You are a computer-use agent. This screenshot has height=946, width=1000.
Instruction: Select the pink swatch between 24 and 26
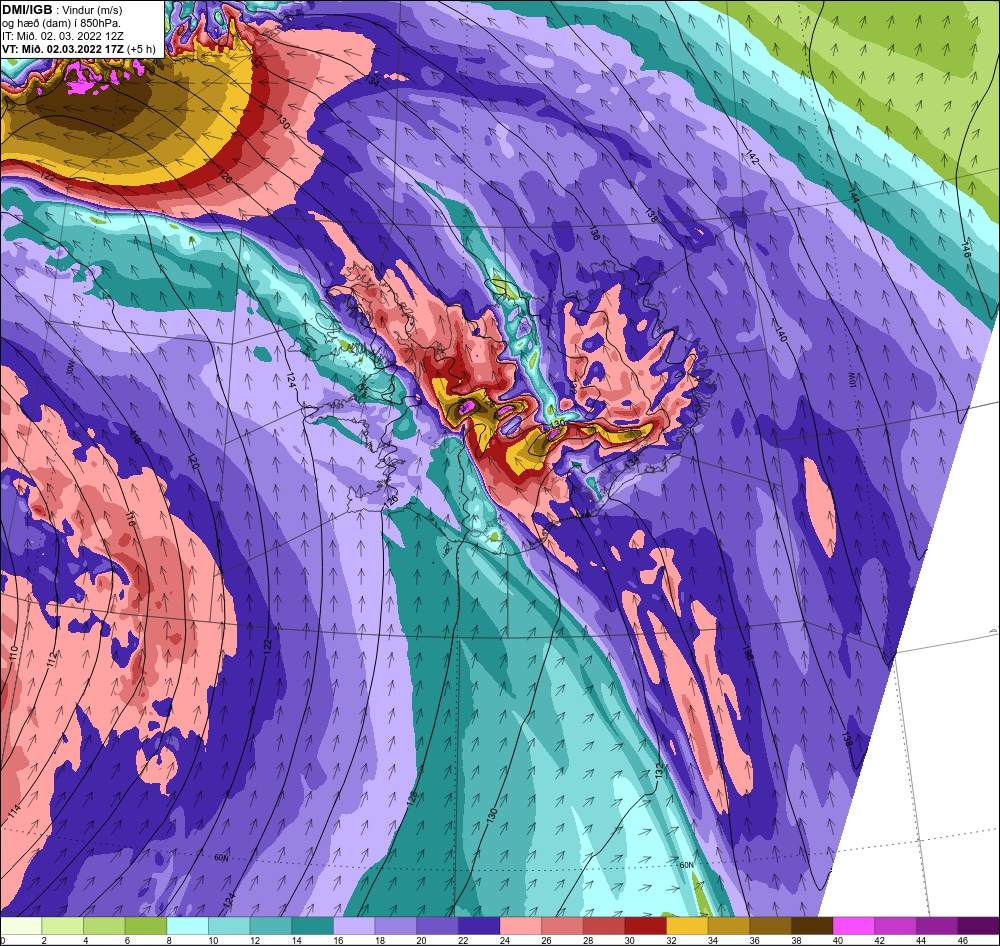(x=520, y=926)
